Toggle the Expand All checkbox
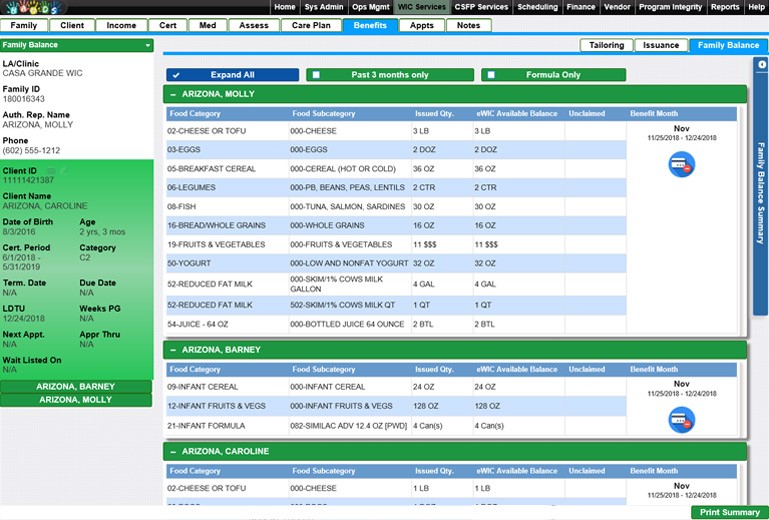769x520 pixels. point(176,75)
